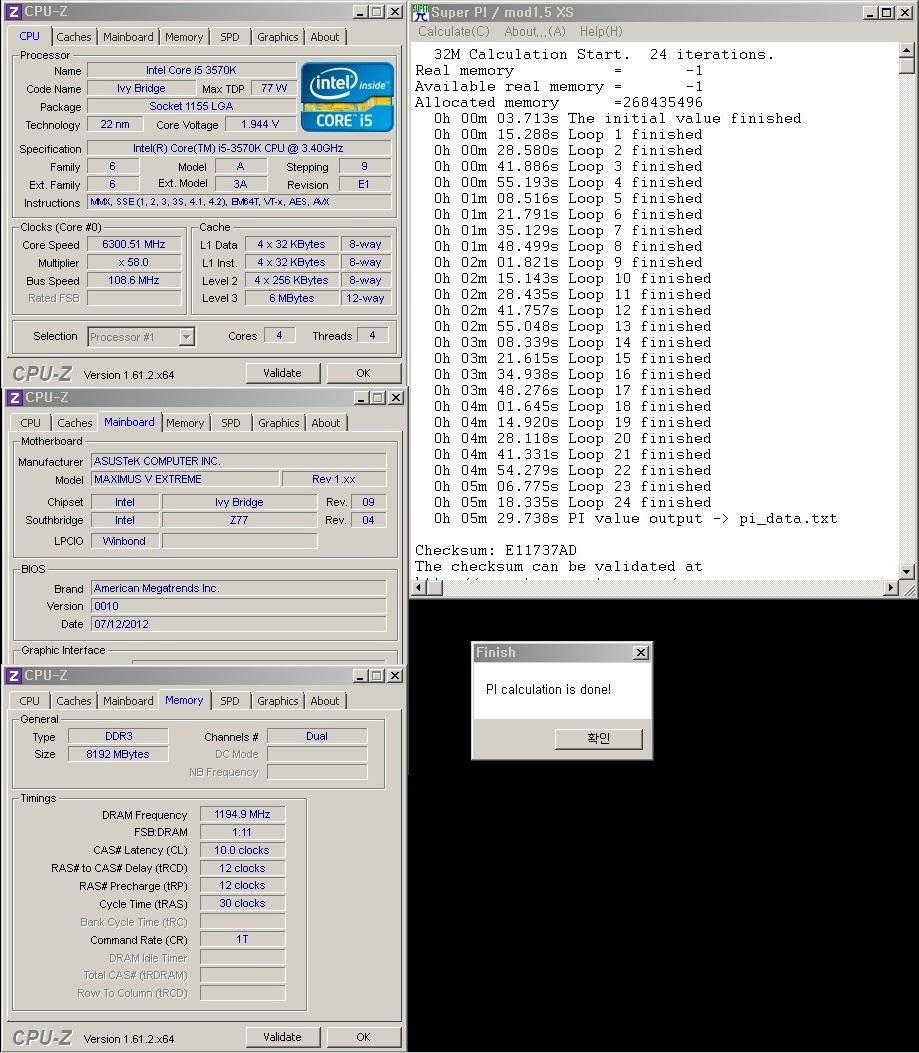Click the Super PI vertical scrollbar thumb
The height and width of the screenshot is (1053, 919).
(906, 66)
